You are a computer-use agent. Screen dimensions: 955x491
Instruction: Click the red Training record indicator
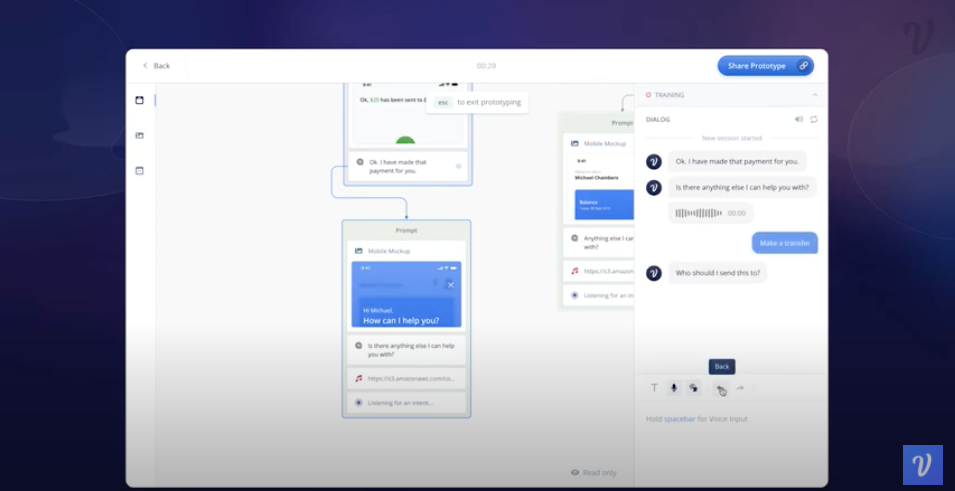tap(648, 95)
